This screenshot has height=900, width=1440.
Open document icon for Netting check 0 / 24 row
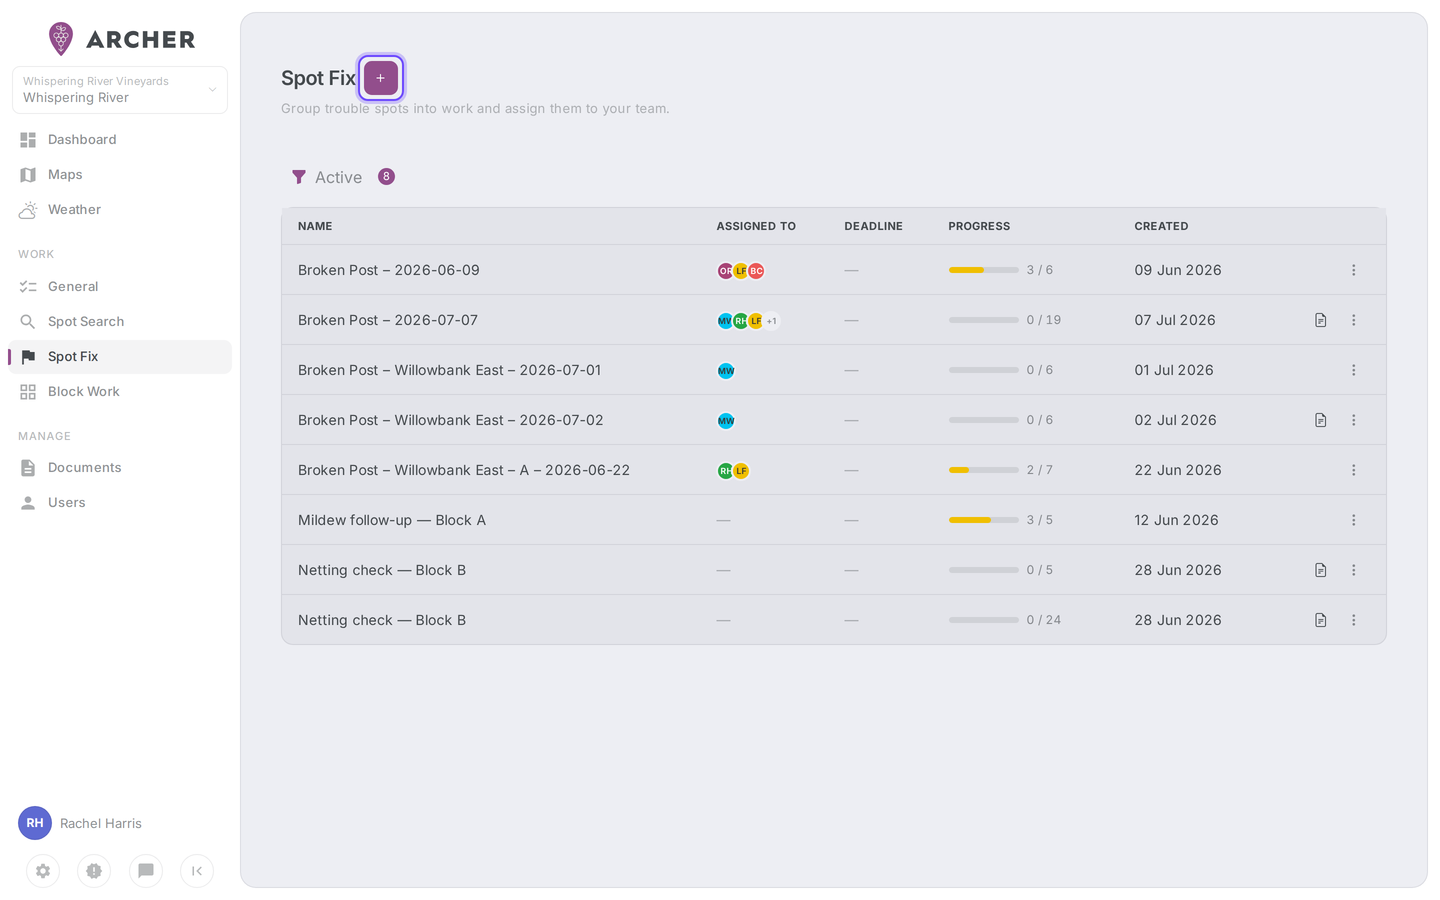[1321, 620]
